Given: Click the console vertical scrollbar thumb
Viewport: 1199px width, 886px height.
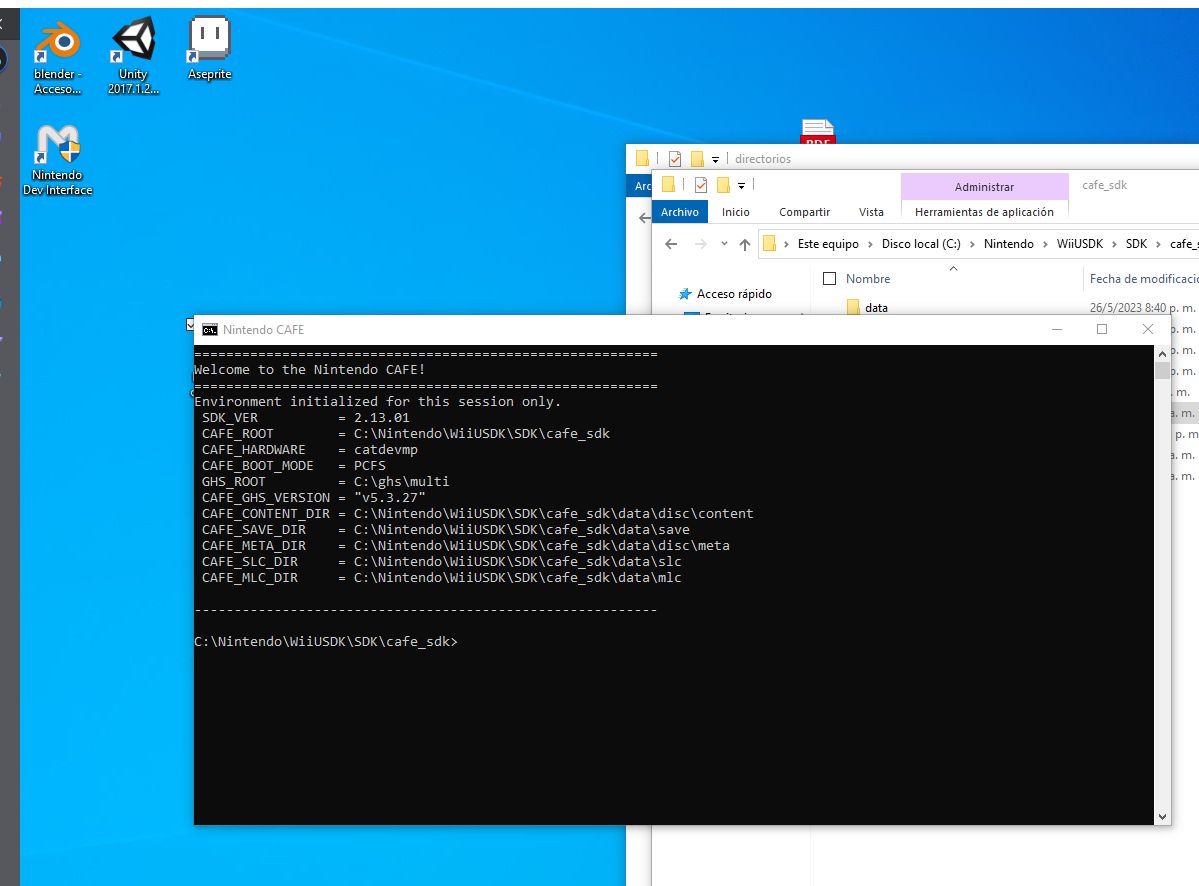Looking at the screenshot, I should click(1162, 370).
